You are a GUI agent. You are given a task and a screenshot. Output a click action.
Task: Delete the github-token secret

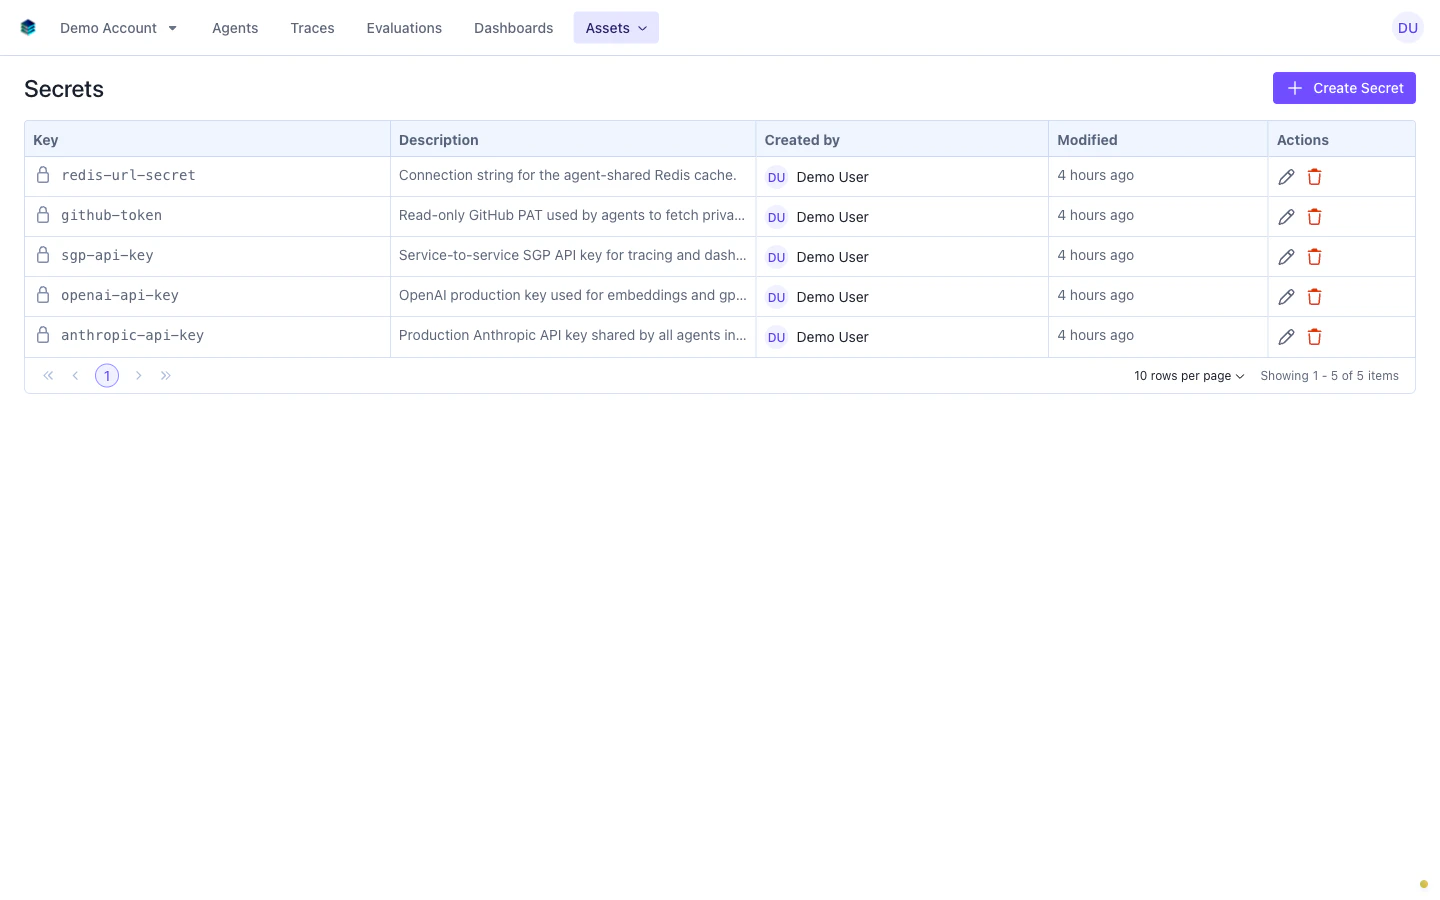1314,217
